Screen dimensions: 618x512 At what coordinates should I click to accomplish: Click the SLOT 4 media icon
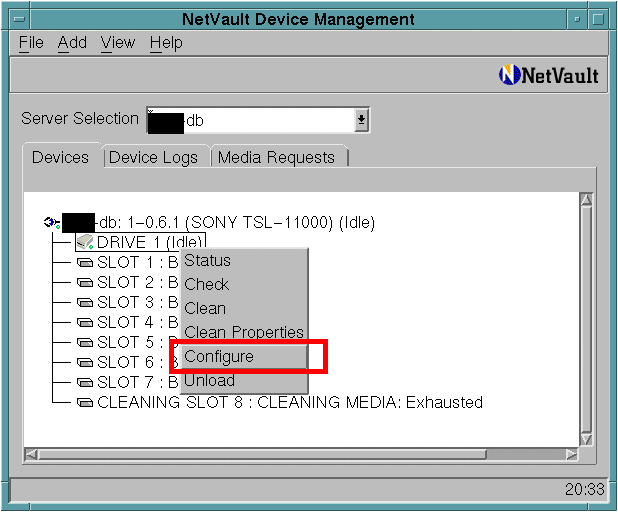coord(84,322)
